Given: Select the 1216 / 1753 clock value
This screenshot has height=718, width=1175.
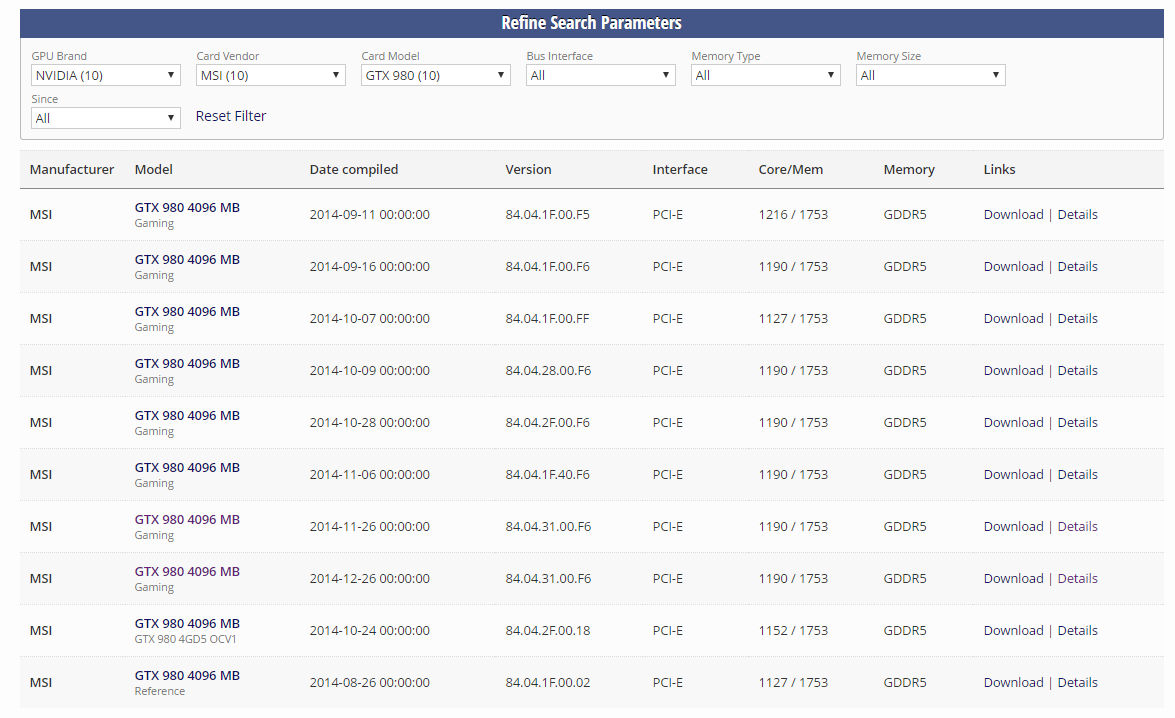Looking at the screenshot, I should tap(793, 214).
